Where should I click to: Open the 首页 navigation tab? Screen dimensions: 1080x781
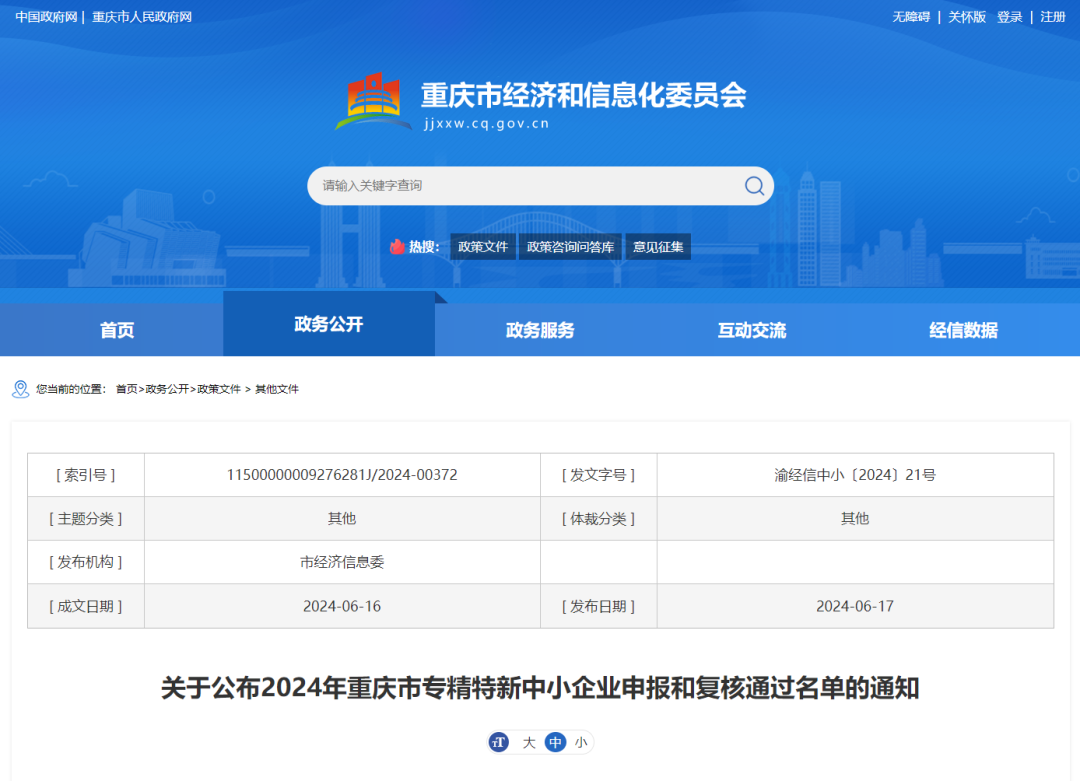pyautogui.click(x=117, y=330)
